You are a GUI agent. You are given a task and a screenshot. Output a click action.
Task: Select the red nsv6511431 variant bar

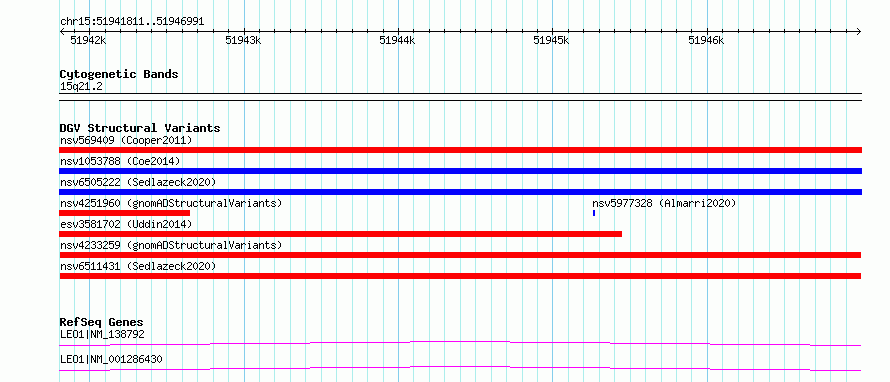[460, 276]
